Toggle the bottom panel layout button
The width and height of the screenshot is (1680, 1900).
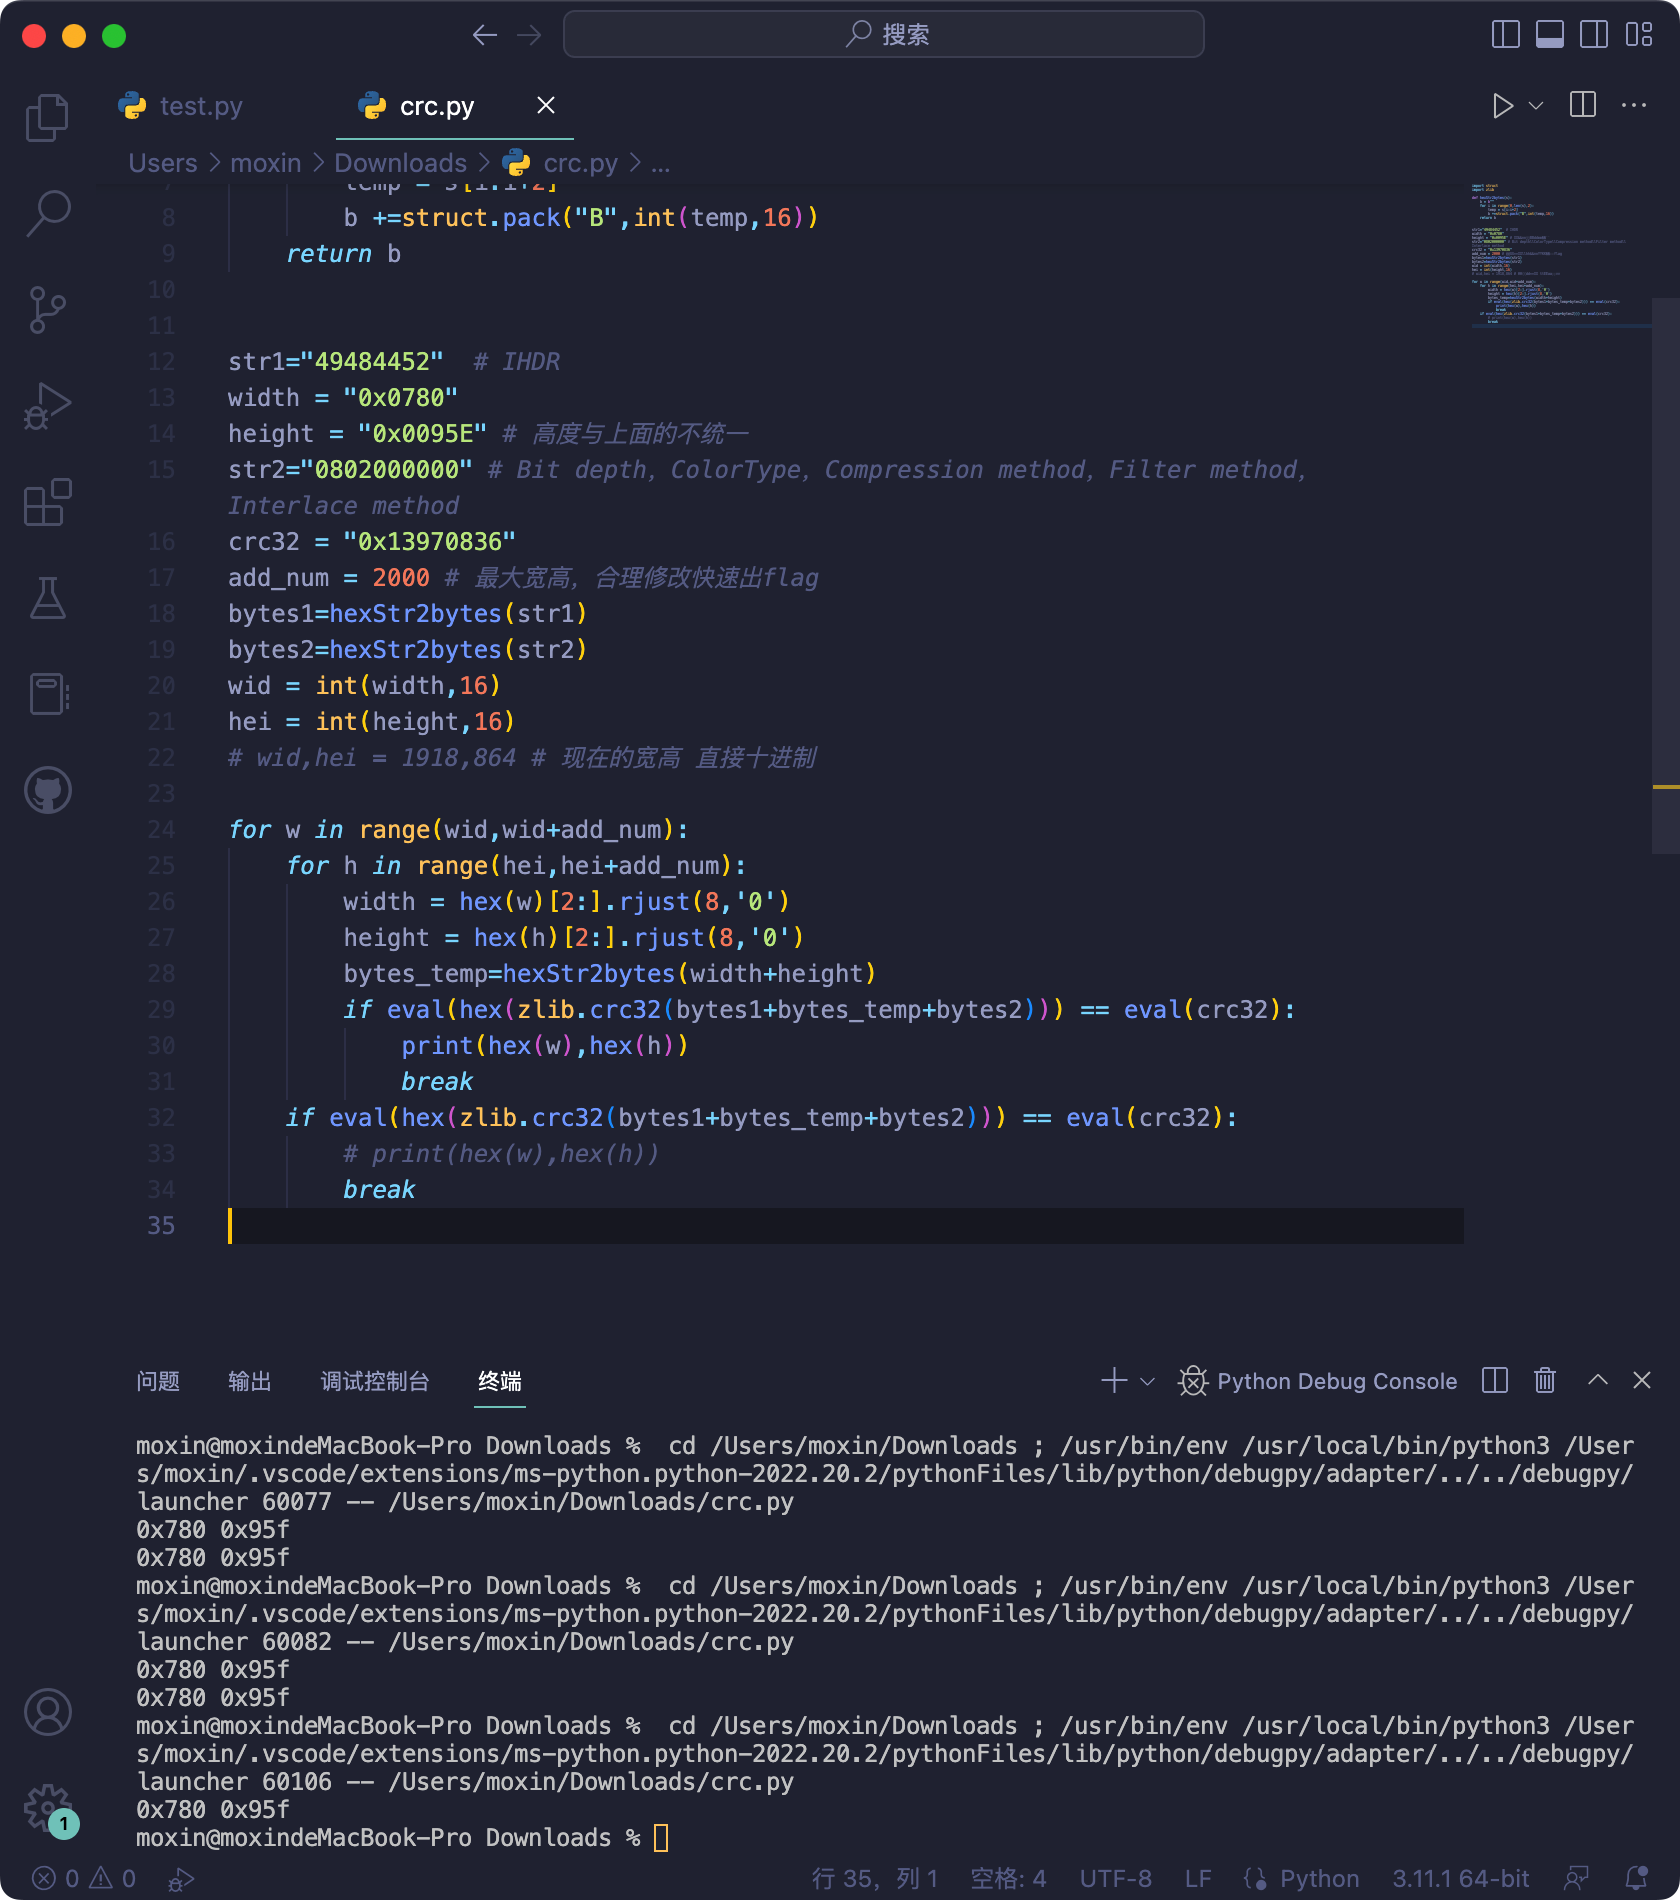coord(1550,35)
